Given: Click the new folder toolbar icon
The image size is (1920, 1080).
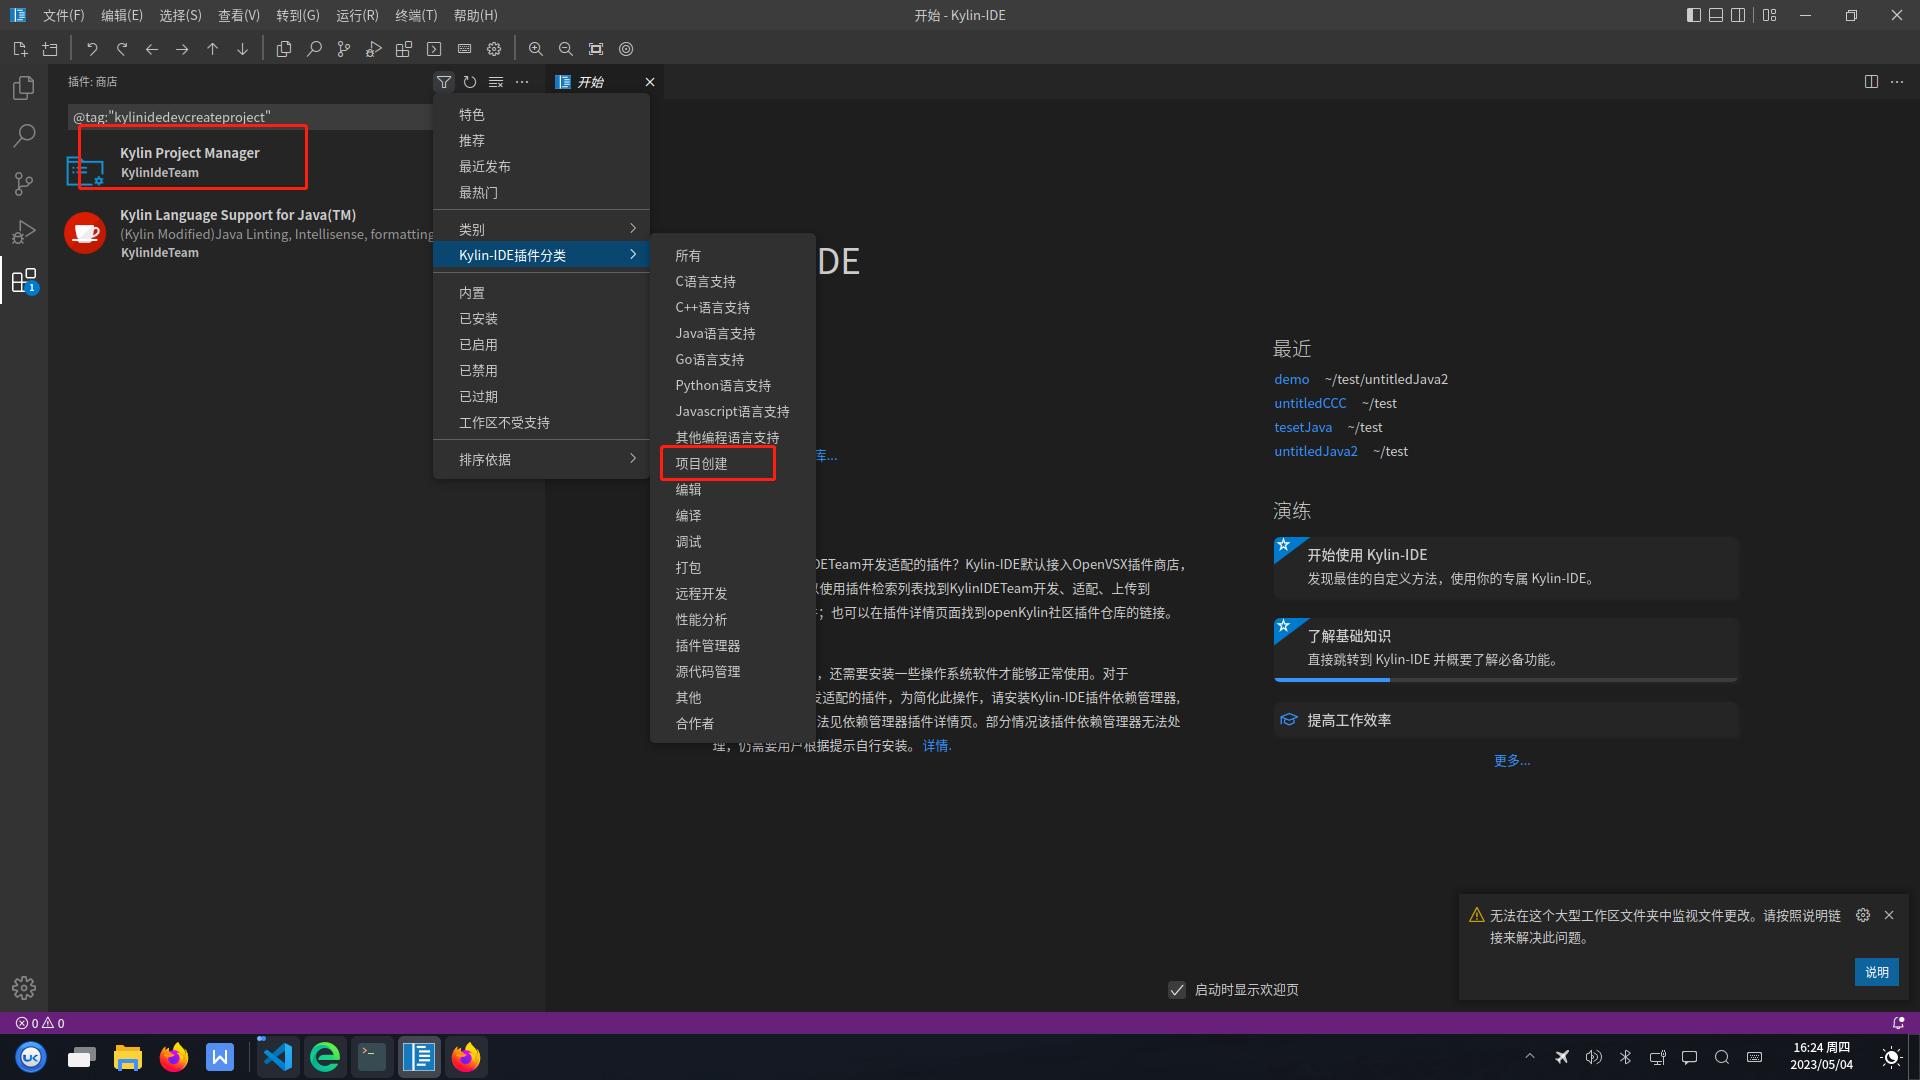Looking at the screenshot, I should coord(50,49).
